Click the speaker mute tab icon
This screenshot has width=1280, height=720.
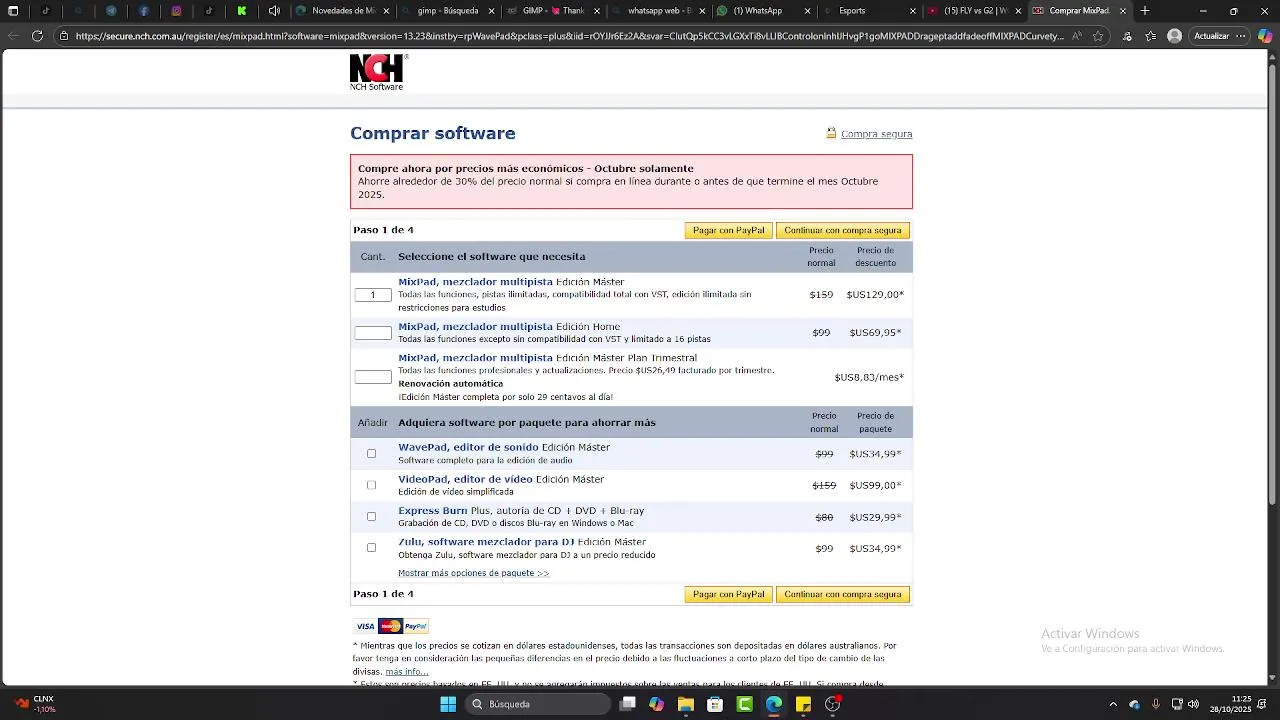274,11
